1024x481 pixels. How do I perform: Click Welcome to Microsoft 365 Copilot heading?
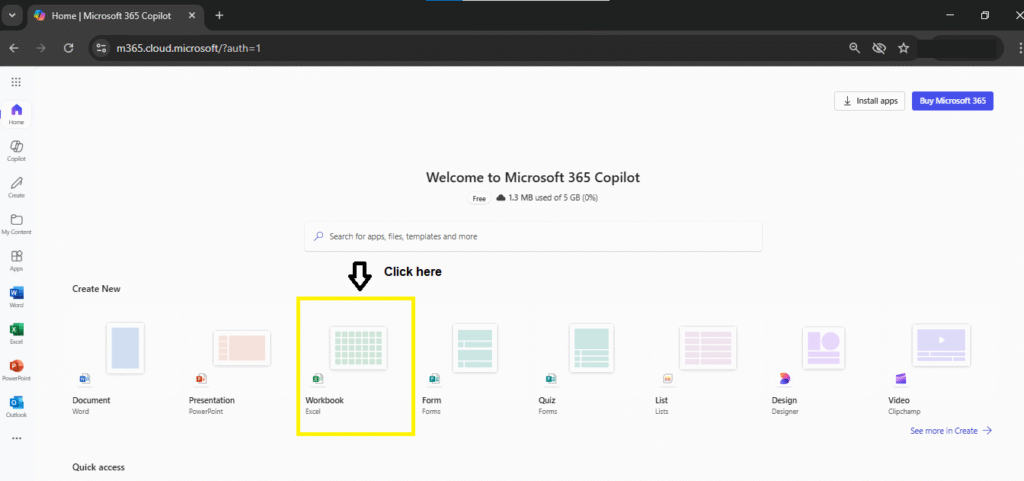[533, 178]
